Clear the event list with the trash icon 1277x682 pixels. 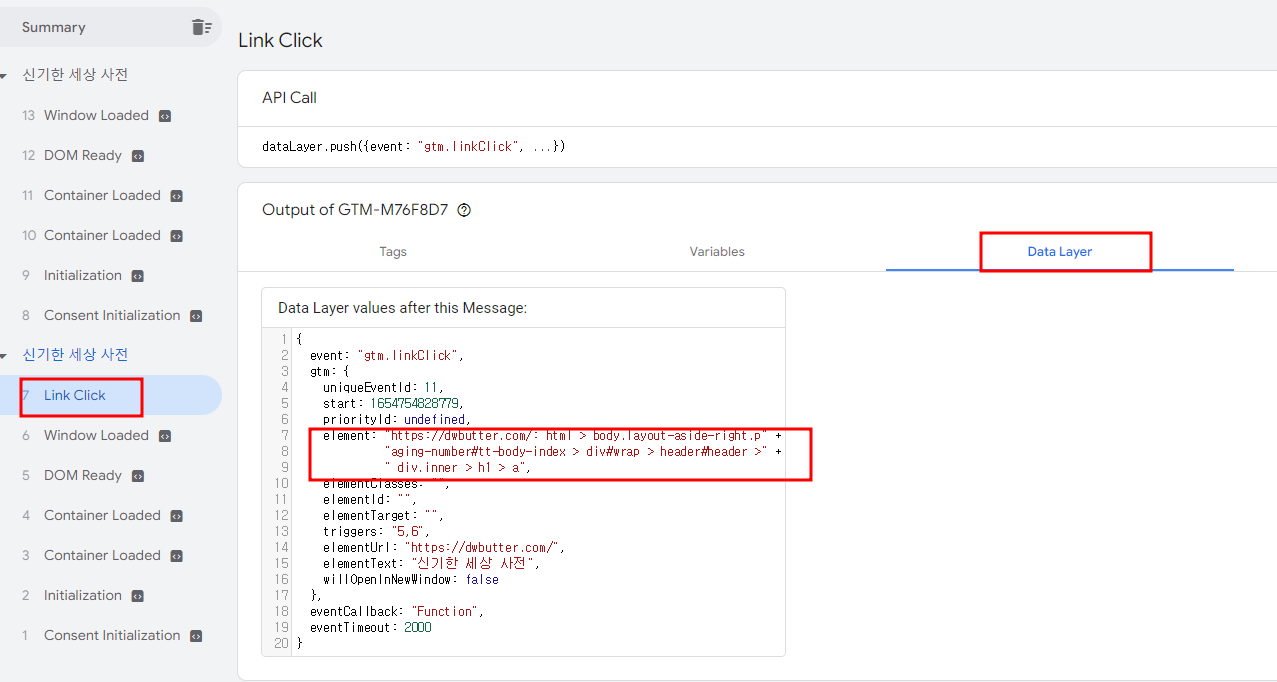202,27
